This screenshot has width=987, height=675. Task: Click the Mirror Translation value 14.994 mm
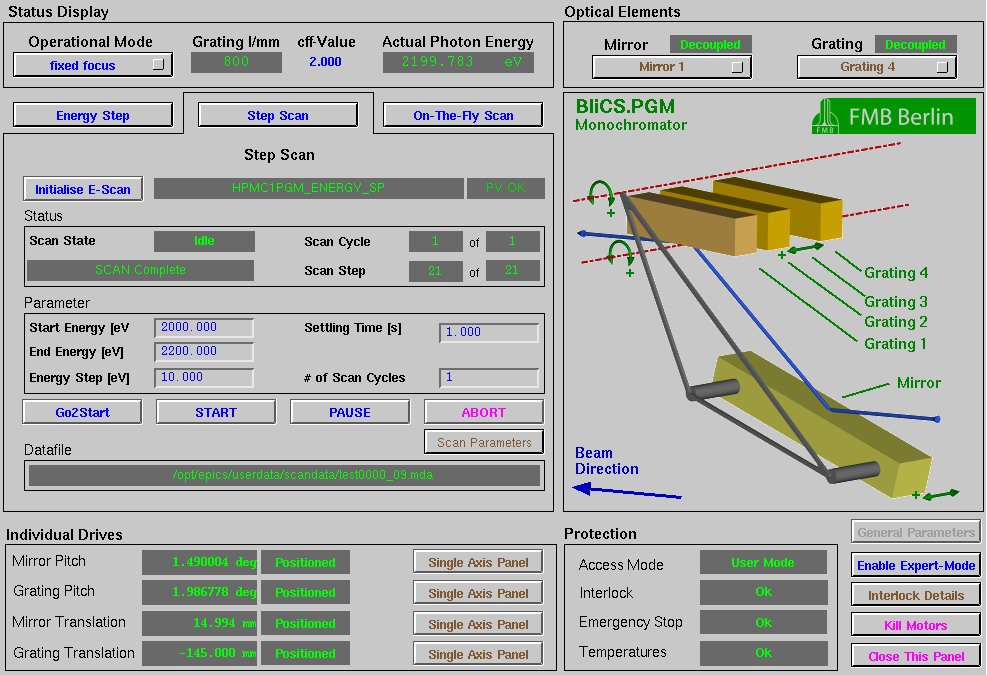tap(200, 623)
